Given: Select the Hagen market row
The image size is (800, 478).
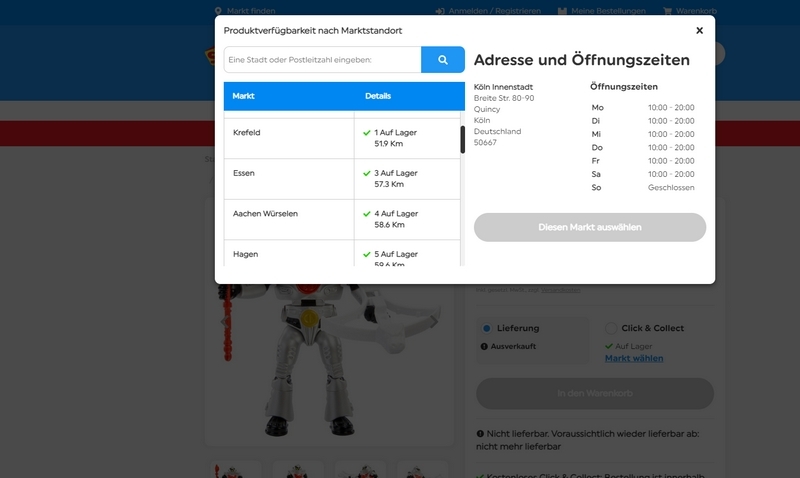Looking at the screenshot, I should (x=342, y=253).
